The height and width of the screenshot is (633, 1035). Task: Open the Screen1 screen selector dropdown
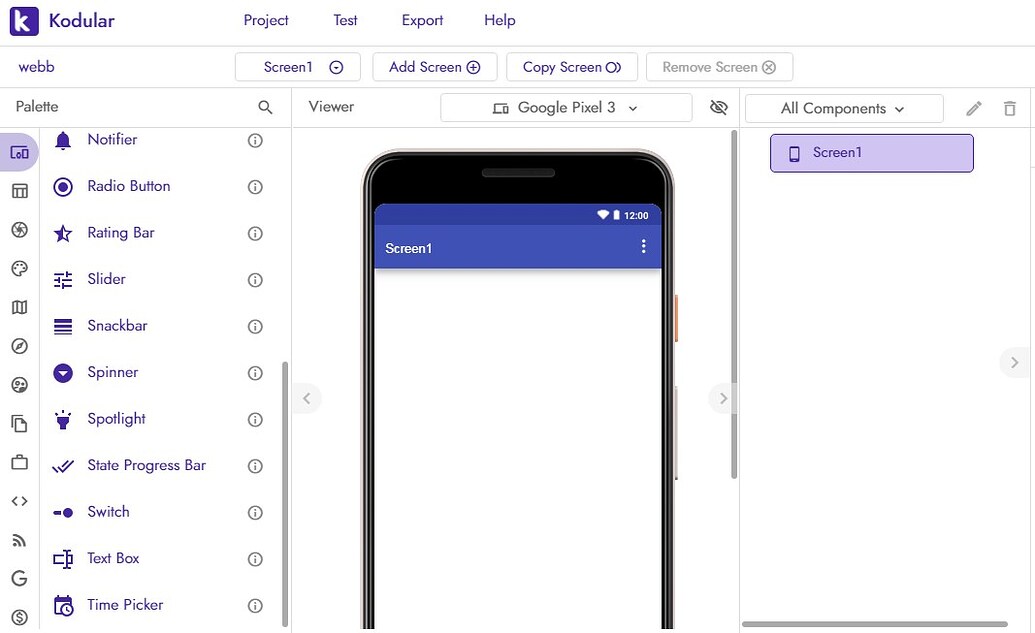[298, 67]
